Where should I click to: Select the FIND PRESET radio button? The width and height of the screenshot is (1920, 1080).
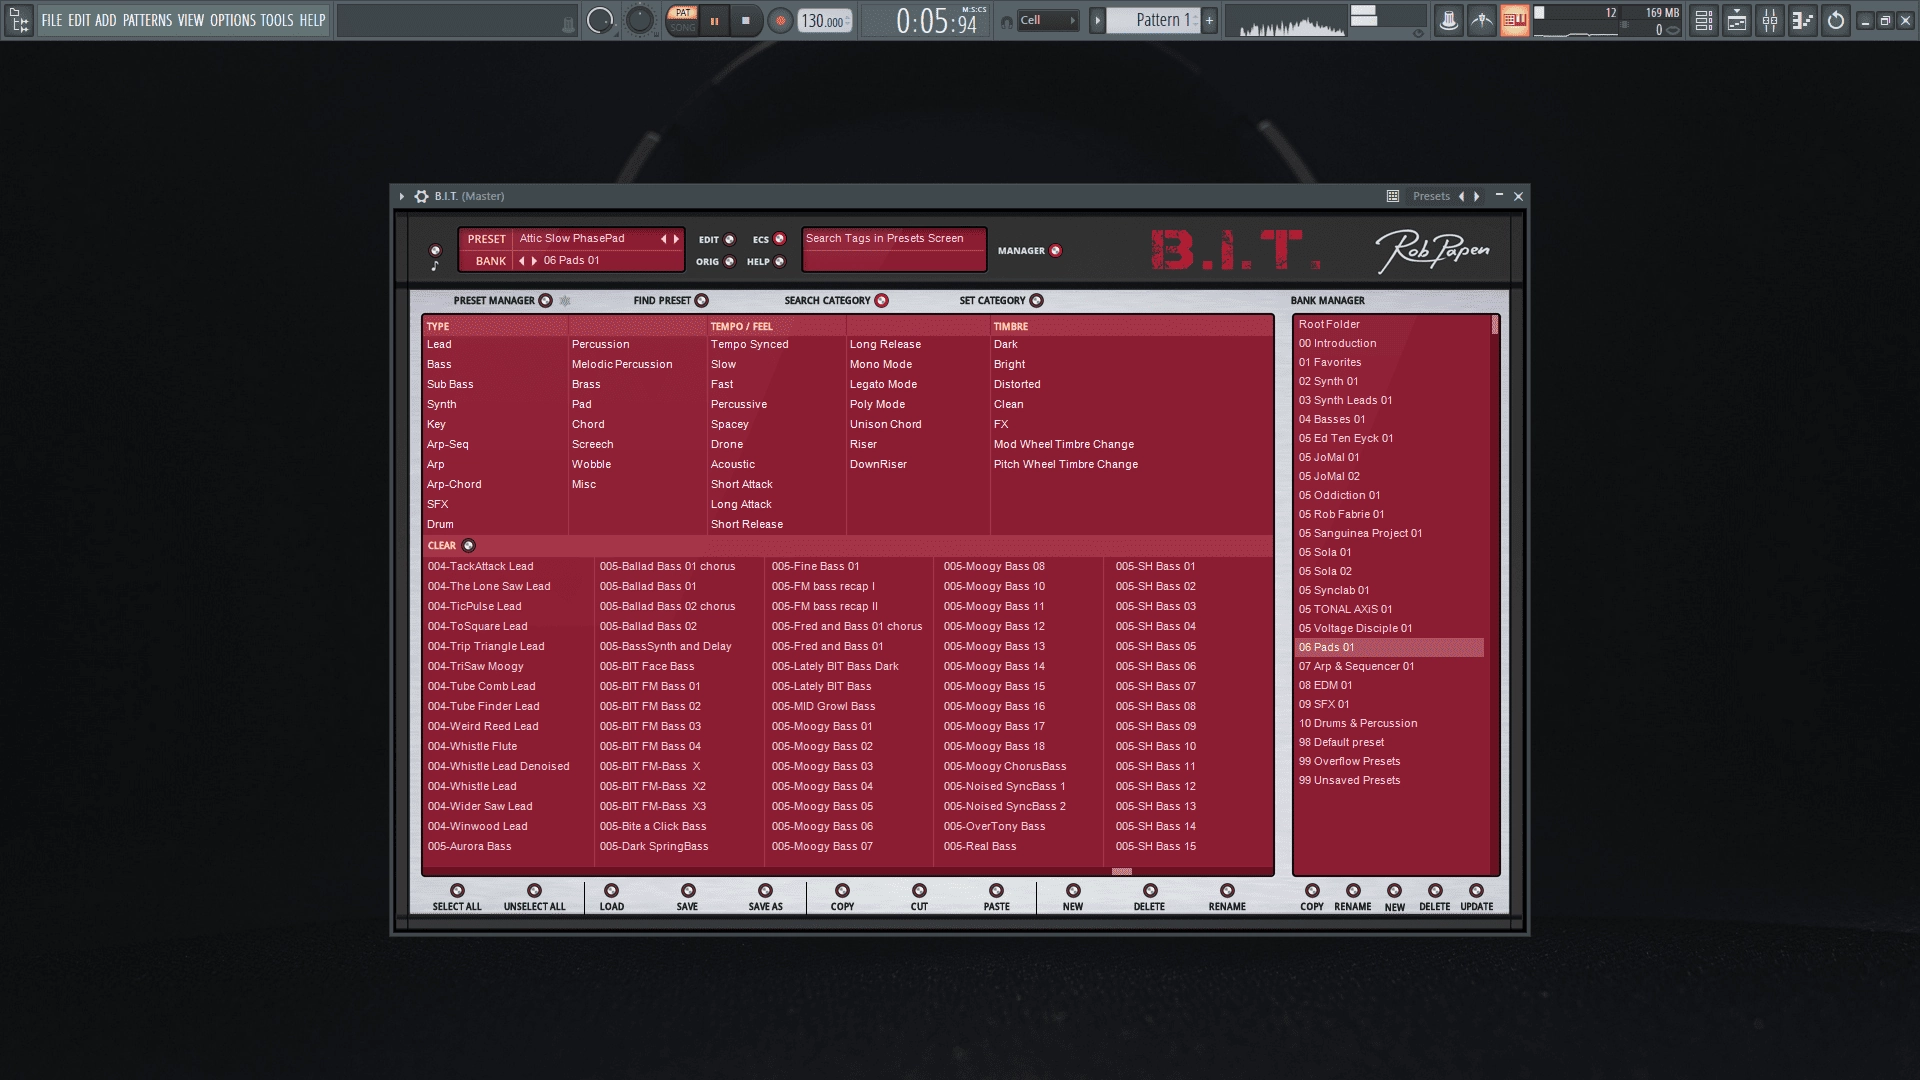(x=701, y=300)
